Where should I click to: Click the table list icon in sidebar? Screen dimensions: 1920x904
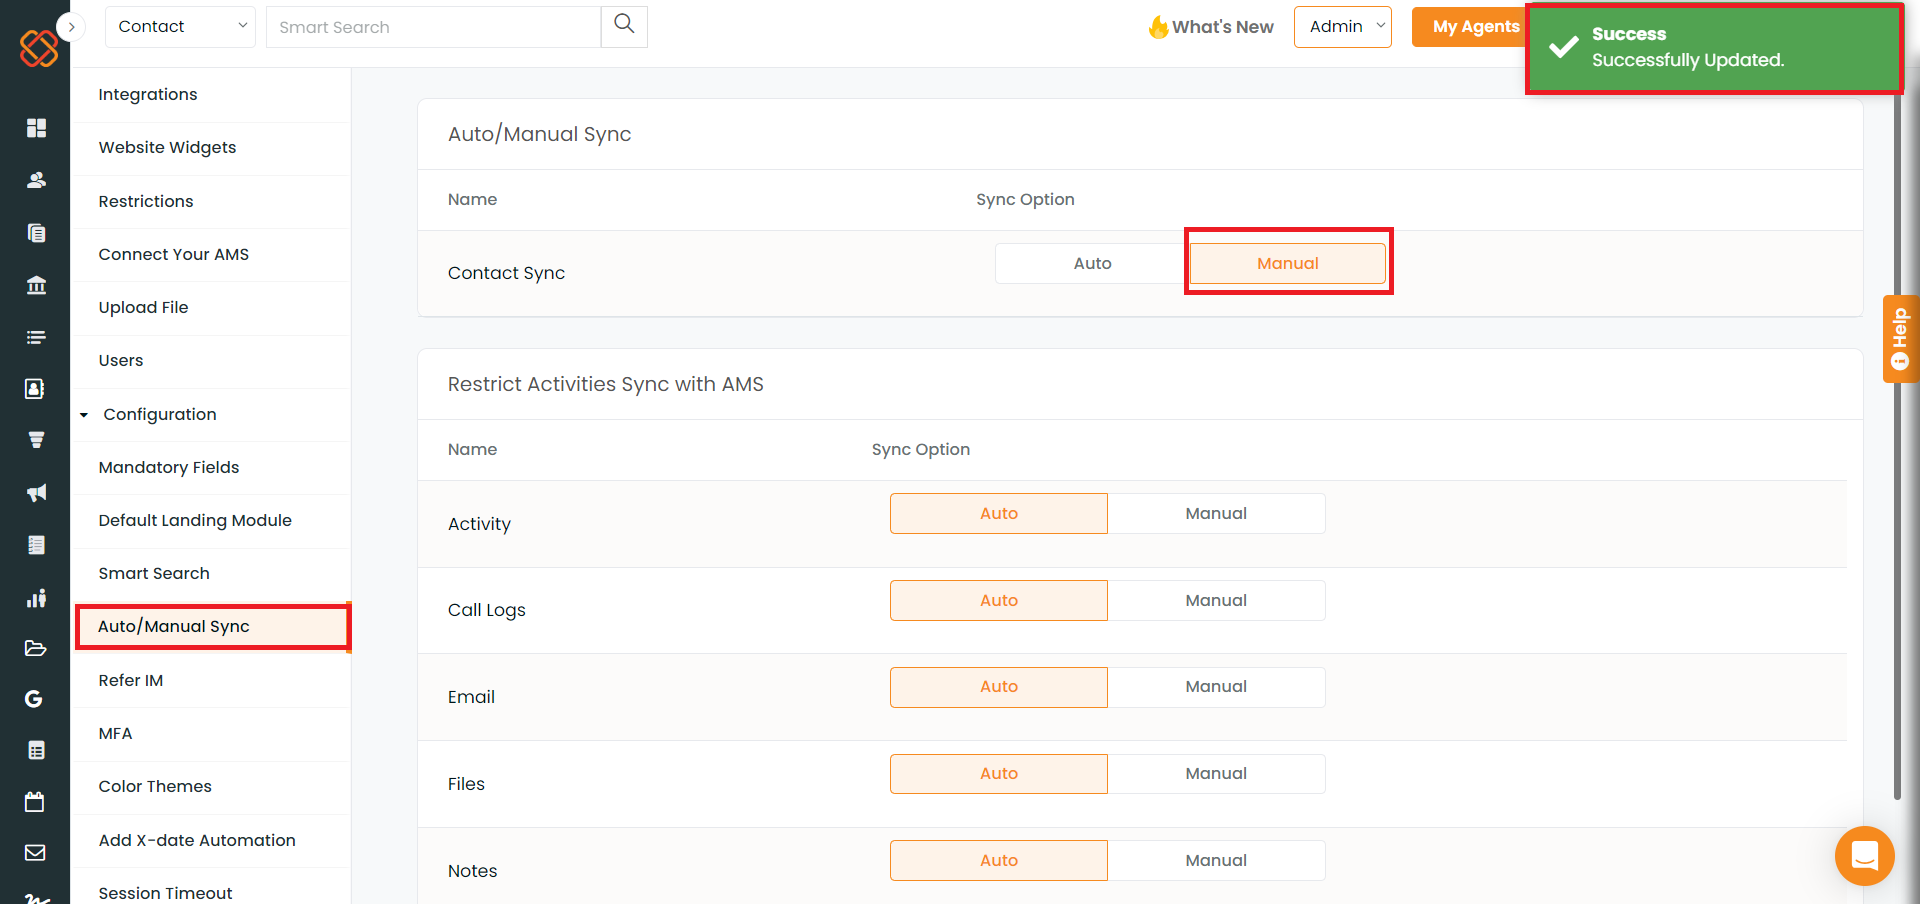click(36, 750)
